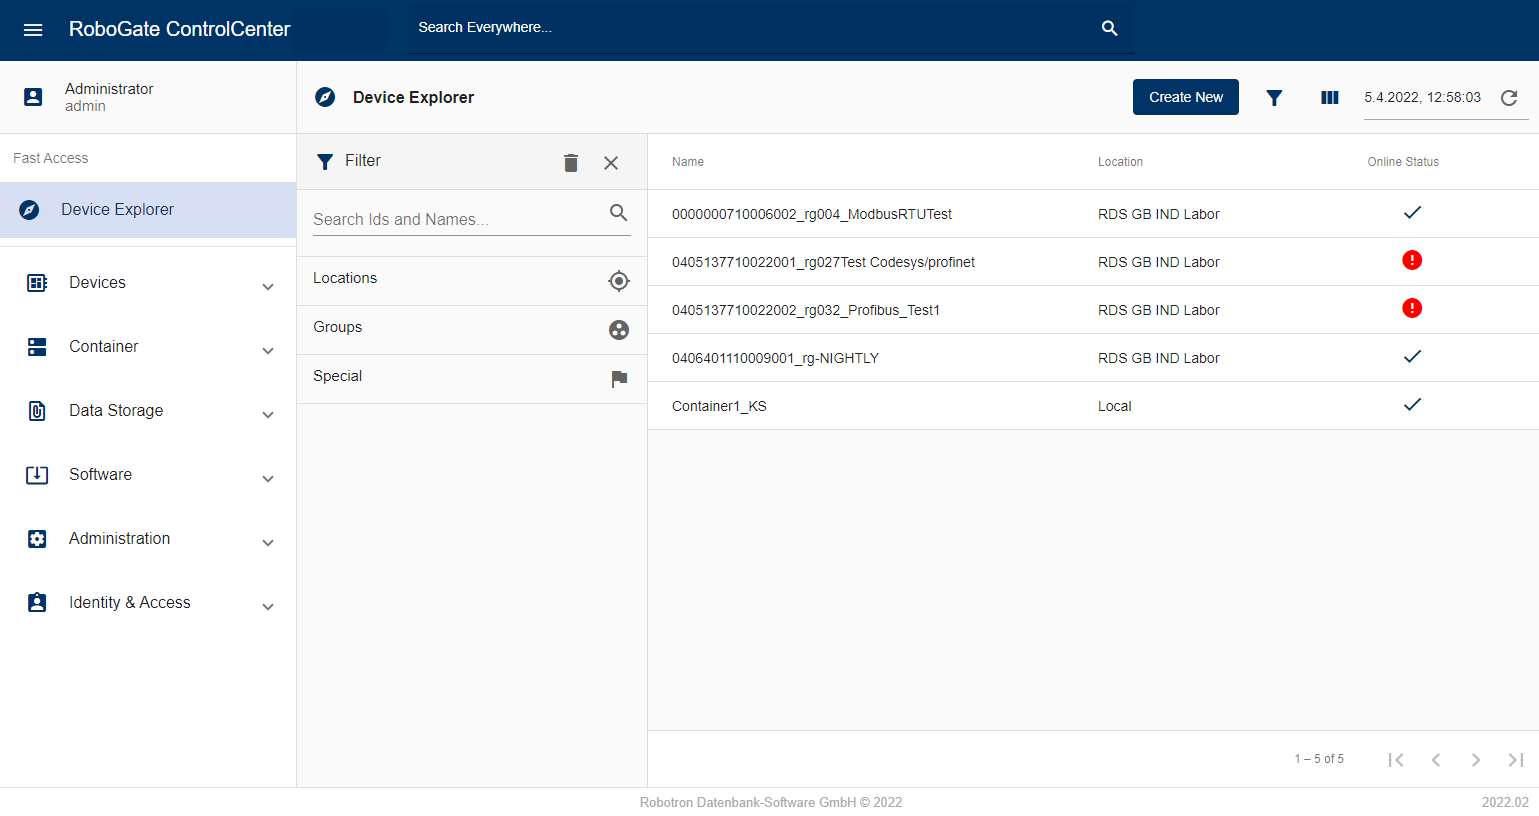
Task: Toggle the filter funnel icon in toolbar
Action: [x=1274, y=97]
